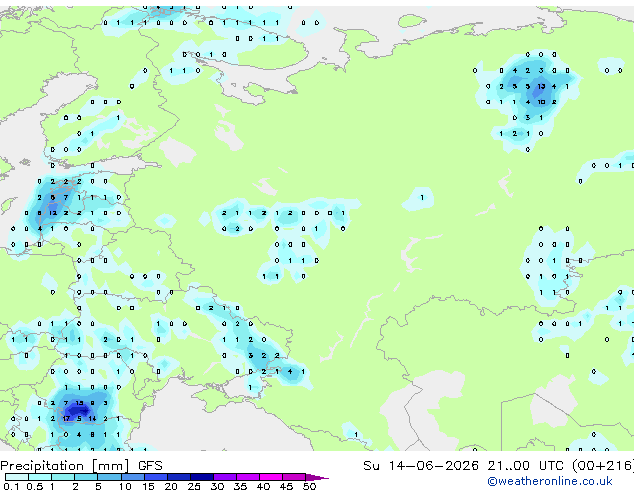Select the 5–10 mm legend color swatch

[x=110, y=477]
